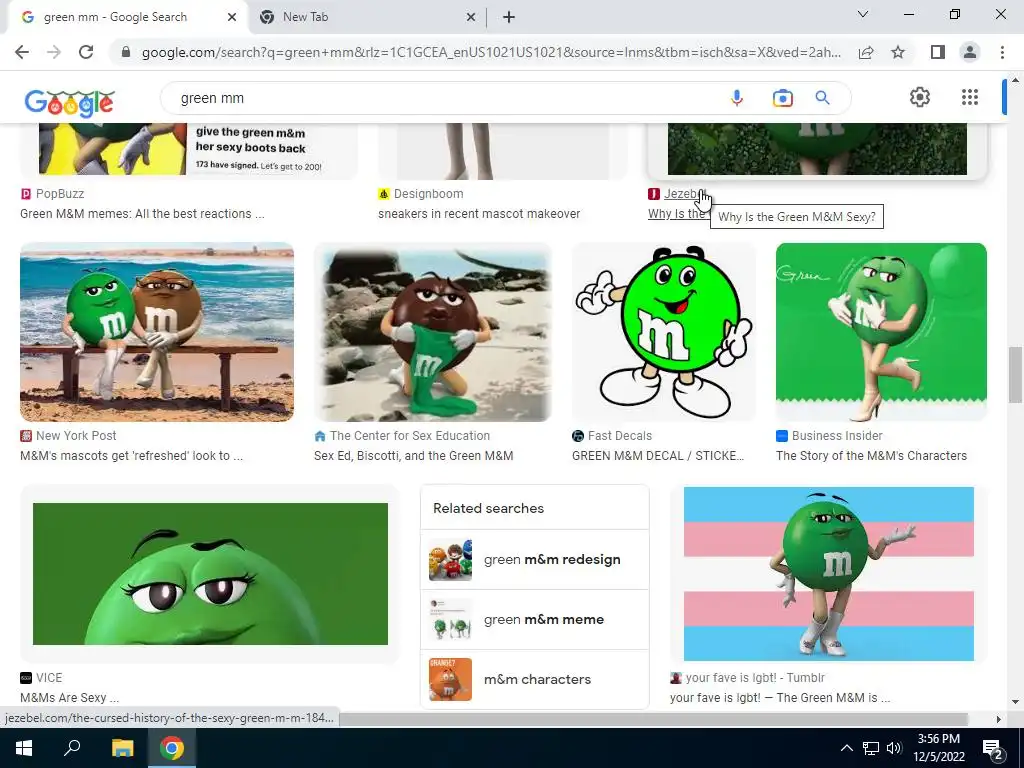Viewport: 1024px width, 768px height.
Task: Open the Tumblr flag M&M image
Action: (x=828, y=573)
